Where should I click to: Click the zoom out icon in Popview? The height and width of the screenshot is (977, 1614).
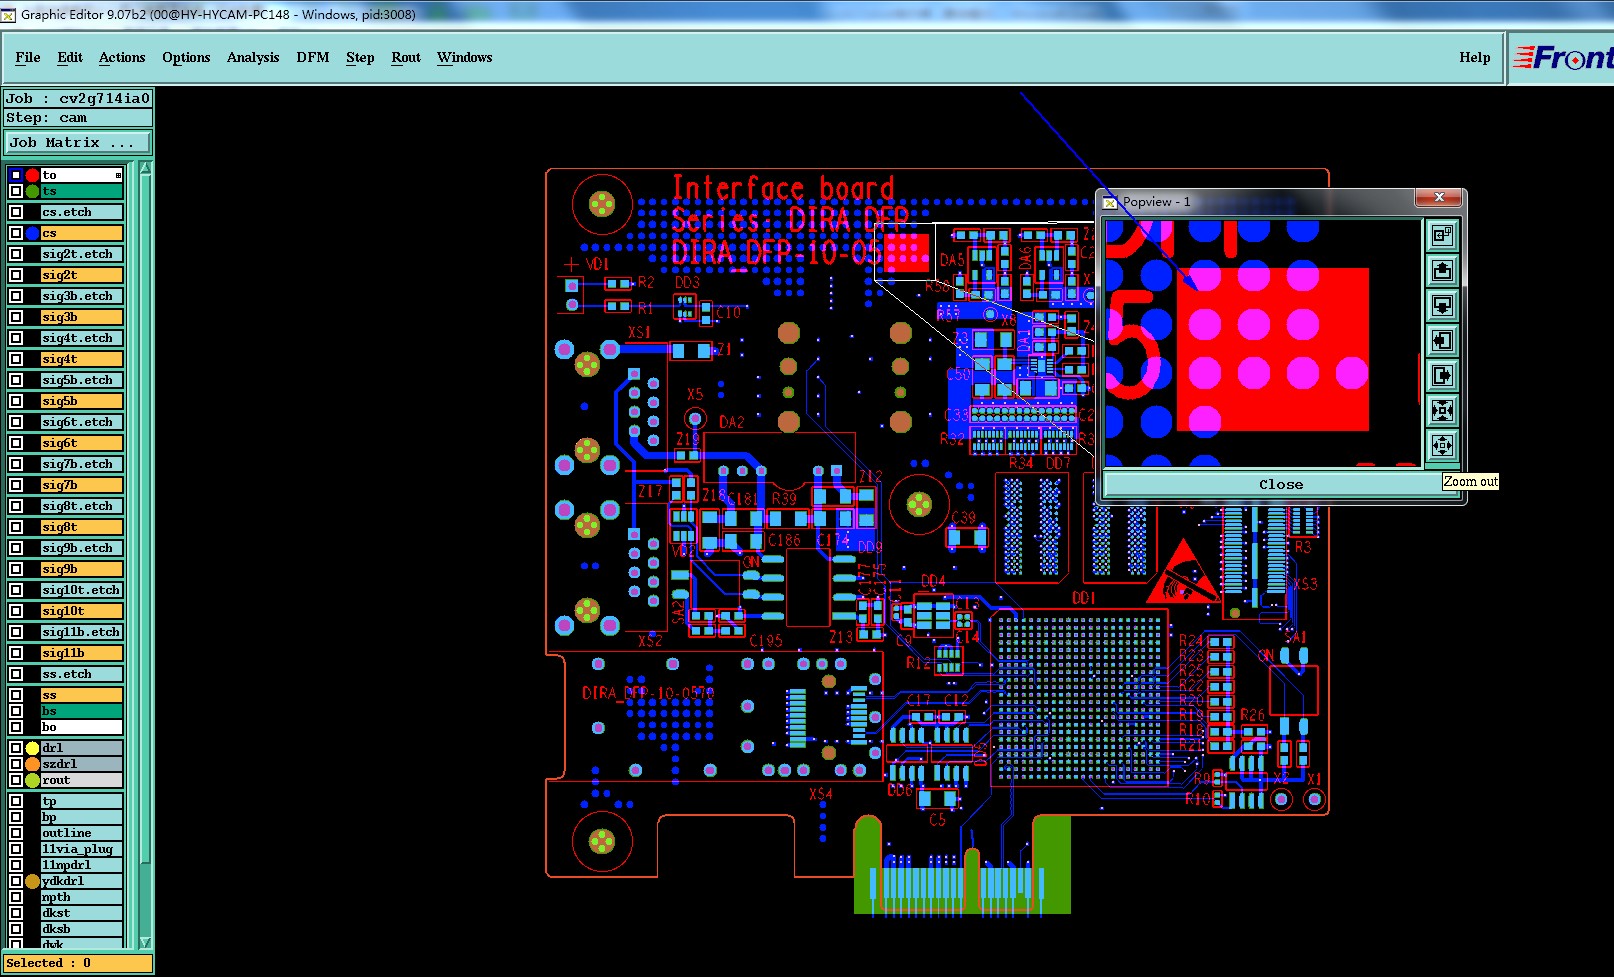tap(1442, 445)
